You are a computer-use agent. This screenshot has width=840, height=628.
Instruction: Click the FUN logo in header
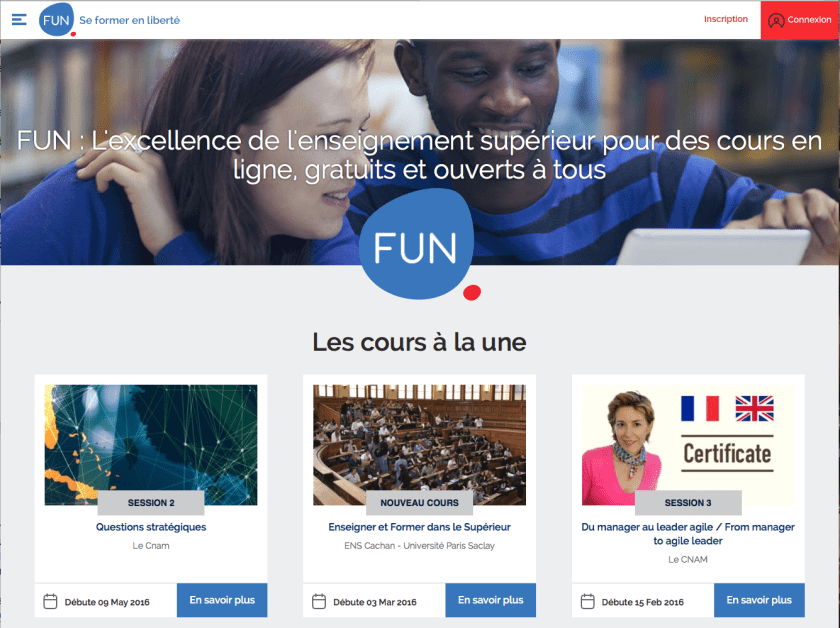click(x=57, y=20)
